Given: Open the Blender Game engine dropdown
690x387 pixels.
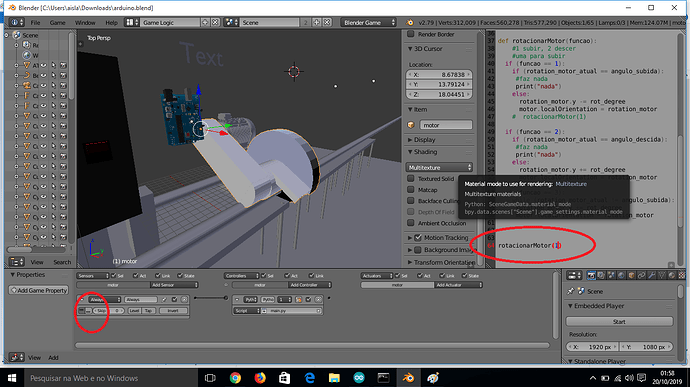Looking at the screenshot, I should point(368,22).
